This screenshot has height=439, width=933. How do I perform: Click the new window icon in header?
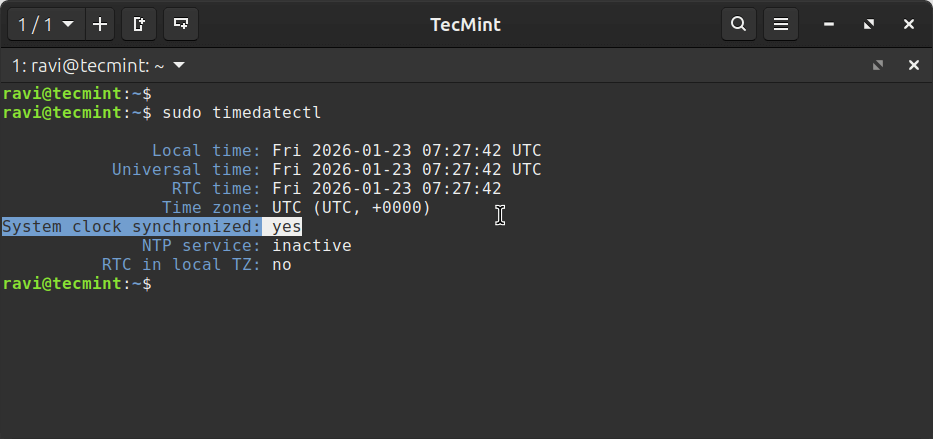click(x=181, y=24)
